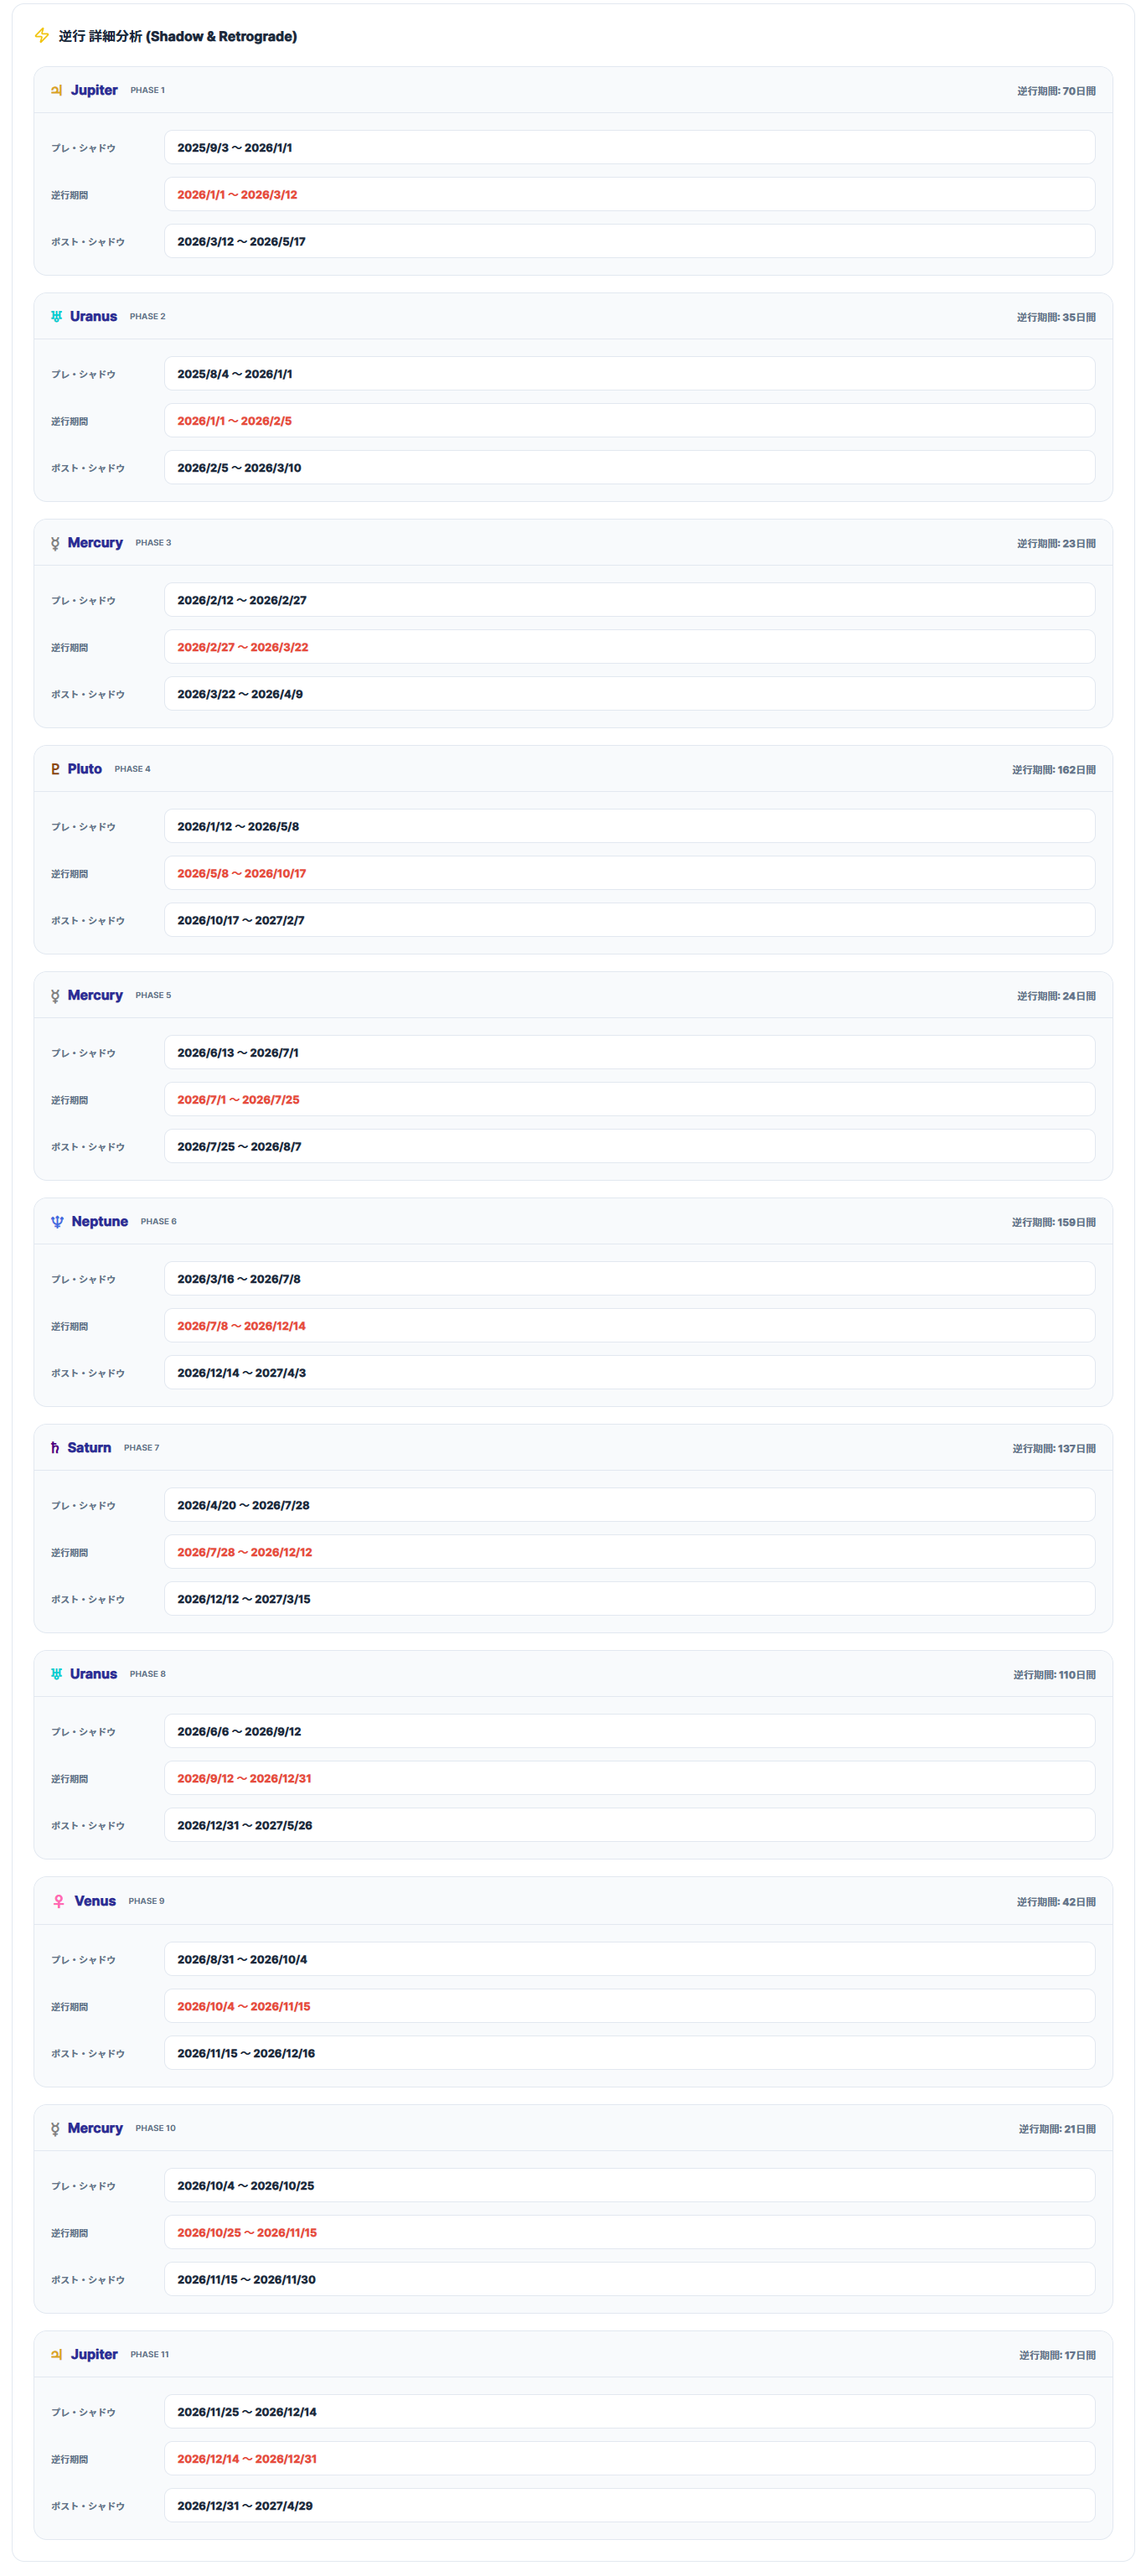1141x2576 pixels.
Task: Click the Uranus symbol in Phase 2
Action: click(57, 317)
